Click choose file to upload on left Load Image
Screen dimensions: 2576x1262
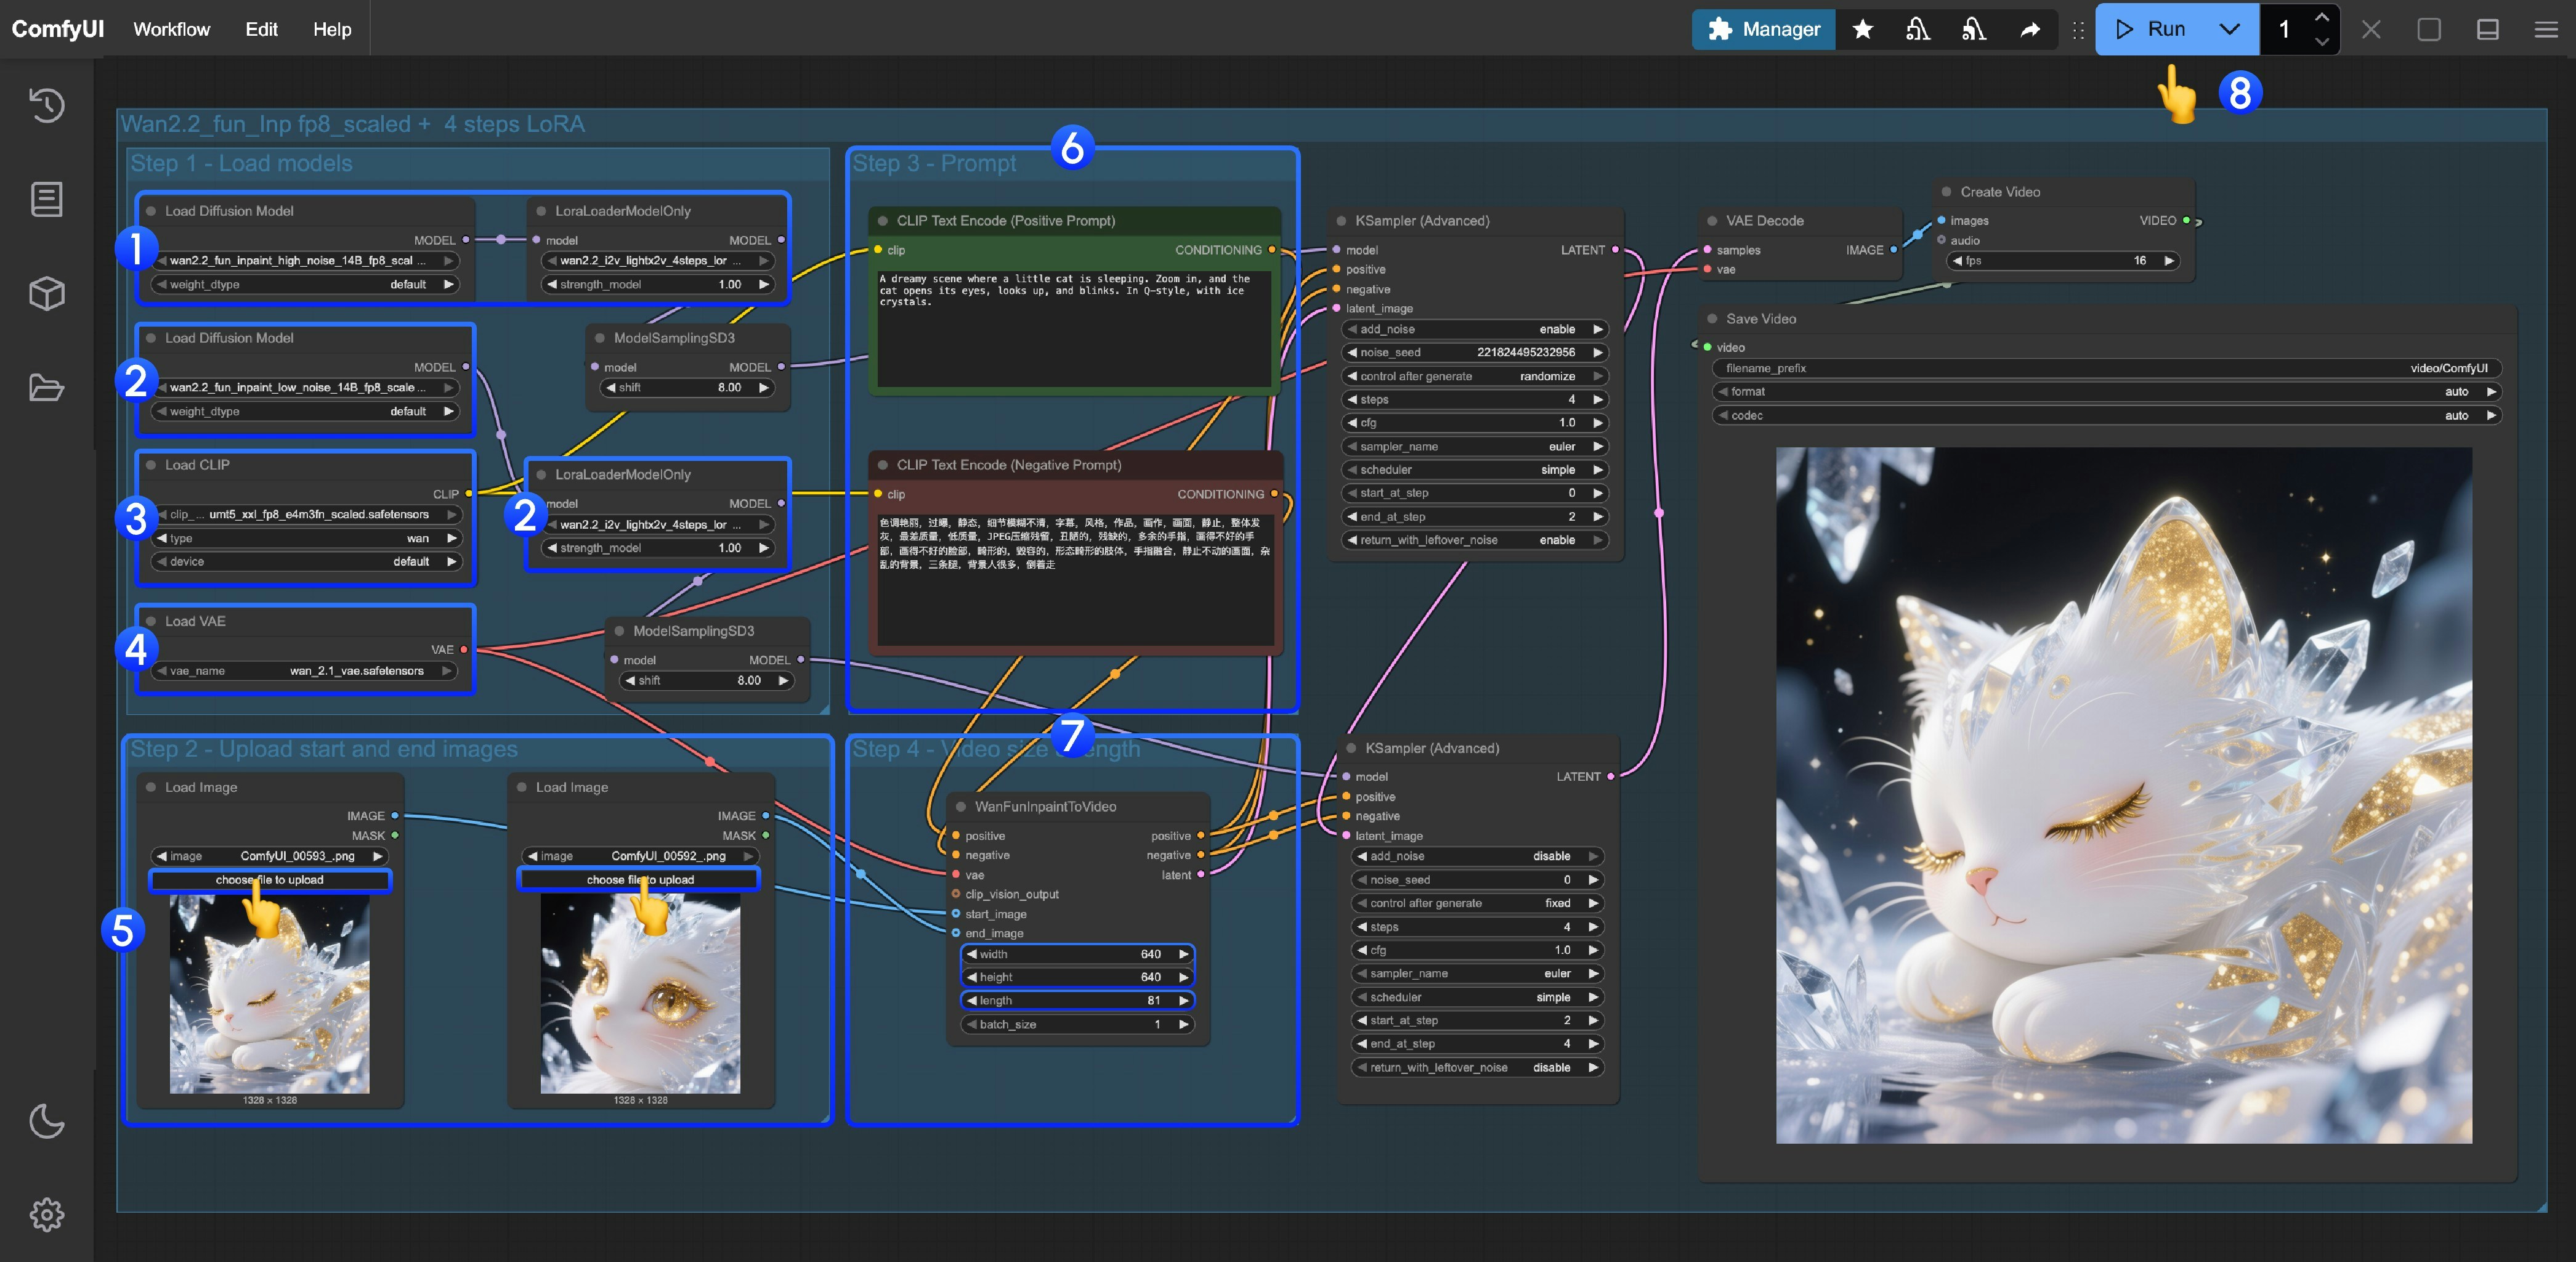click(270, 880)
